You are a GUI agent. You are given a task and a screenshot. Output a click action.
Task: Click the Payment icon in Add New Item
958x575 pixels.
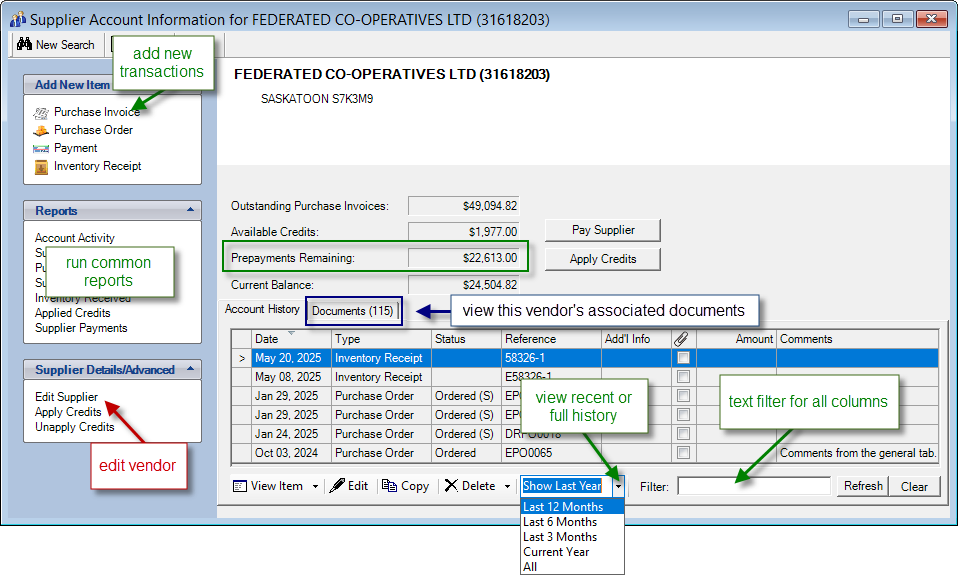point(41,148)
